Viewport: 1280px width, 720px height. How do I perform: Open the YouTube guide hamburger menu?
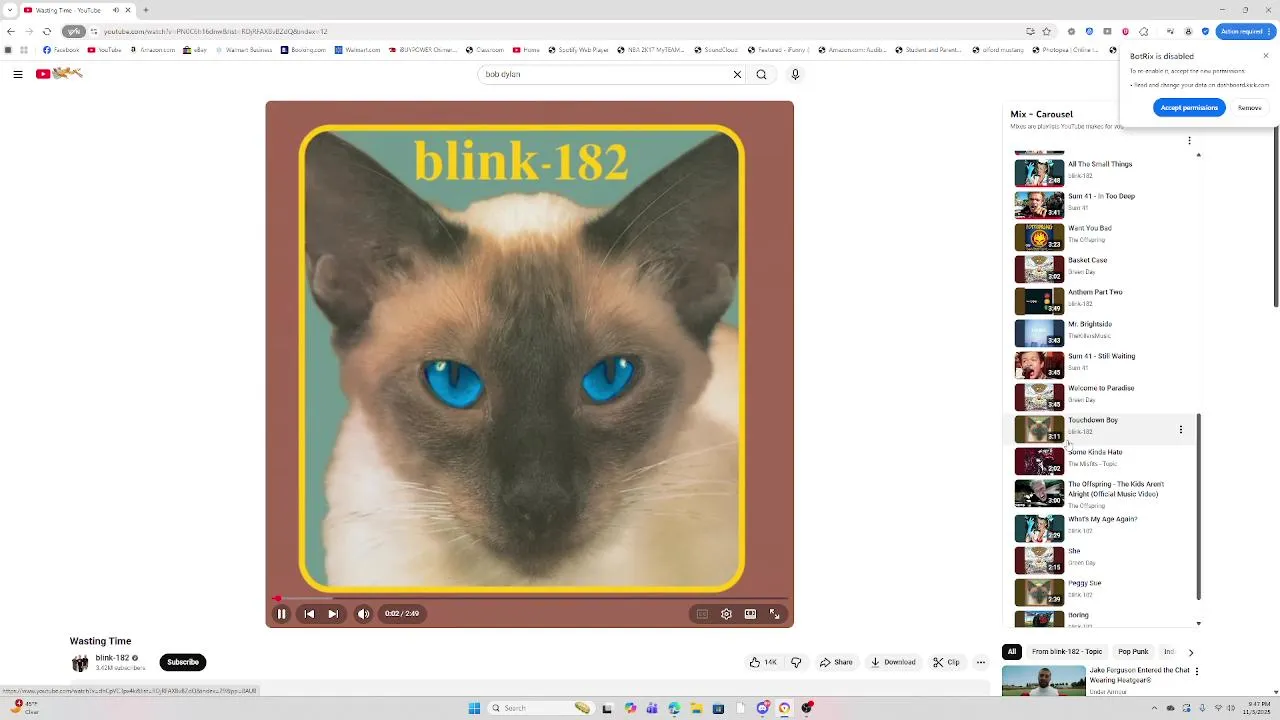point(18,74)
